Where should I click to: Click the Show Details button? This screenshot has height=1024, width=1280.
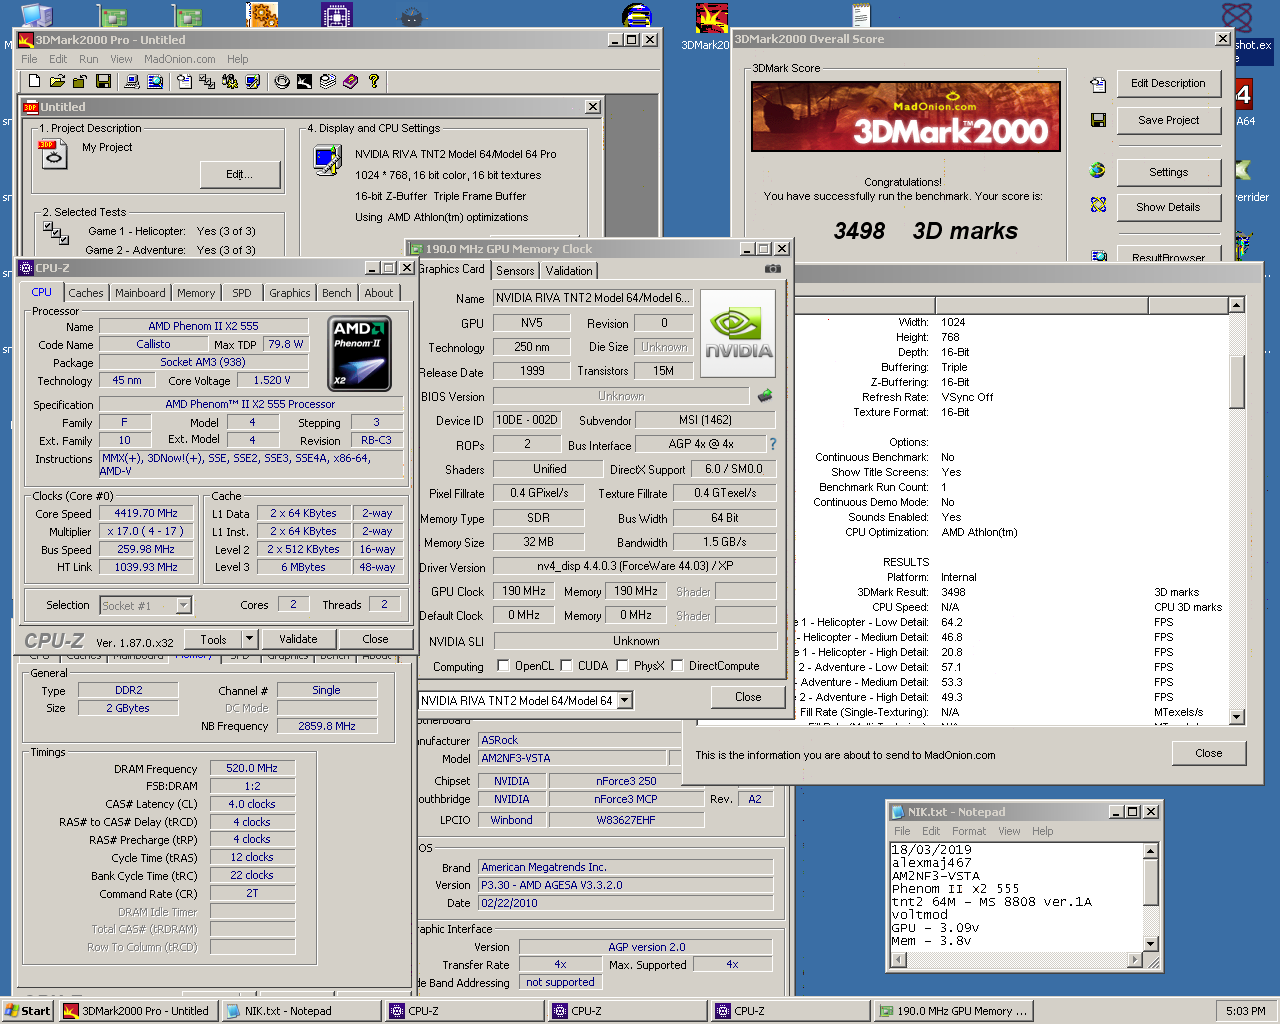click(x=1168, y=207)
